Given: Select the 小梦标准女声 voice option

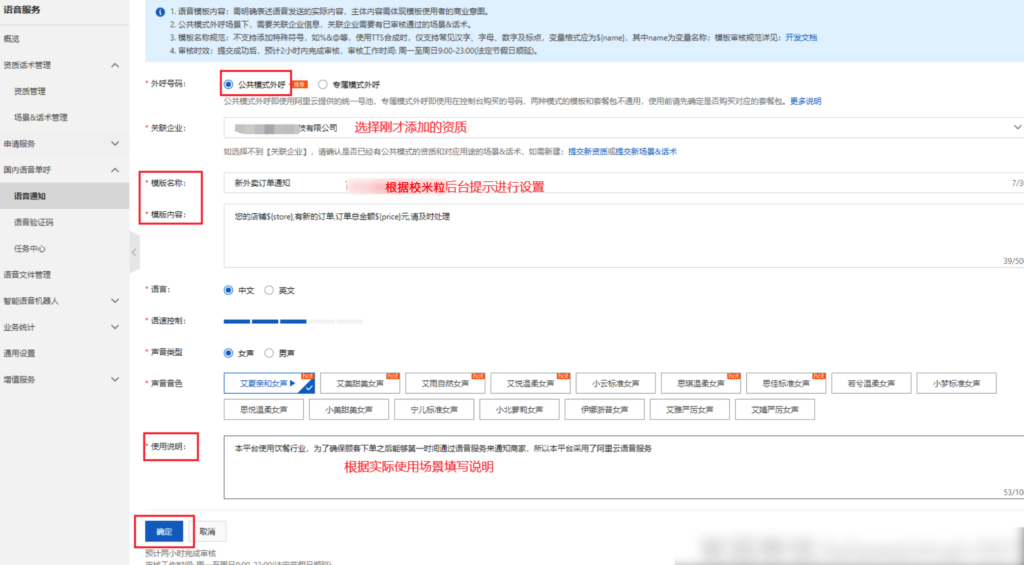Looking at the screenshot, I should coord(957,383).
